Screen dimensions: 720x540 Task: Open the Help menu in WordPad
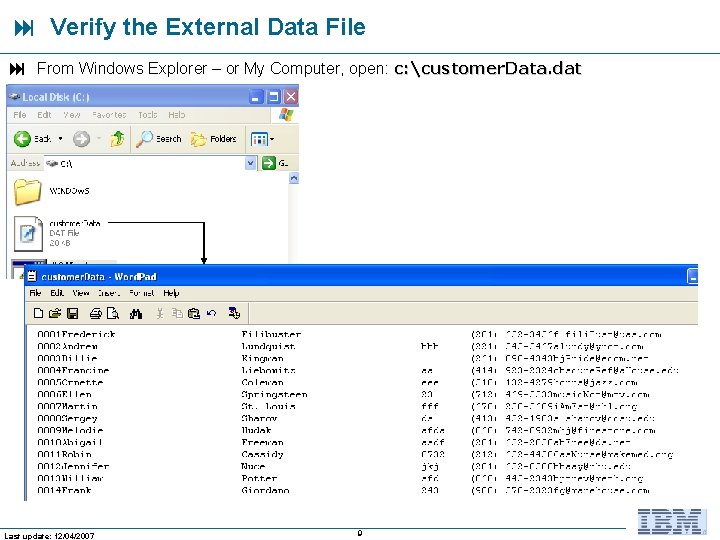click(x=171, y=293)
